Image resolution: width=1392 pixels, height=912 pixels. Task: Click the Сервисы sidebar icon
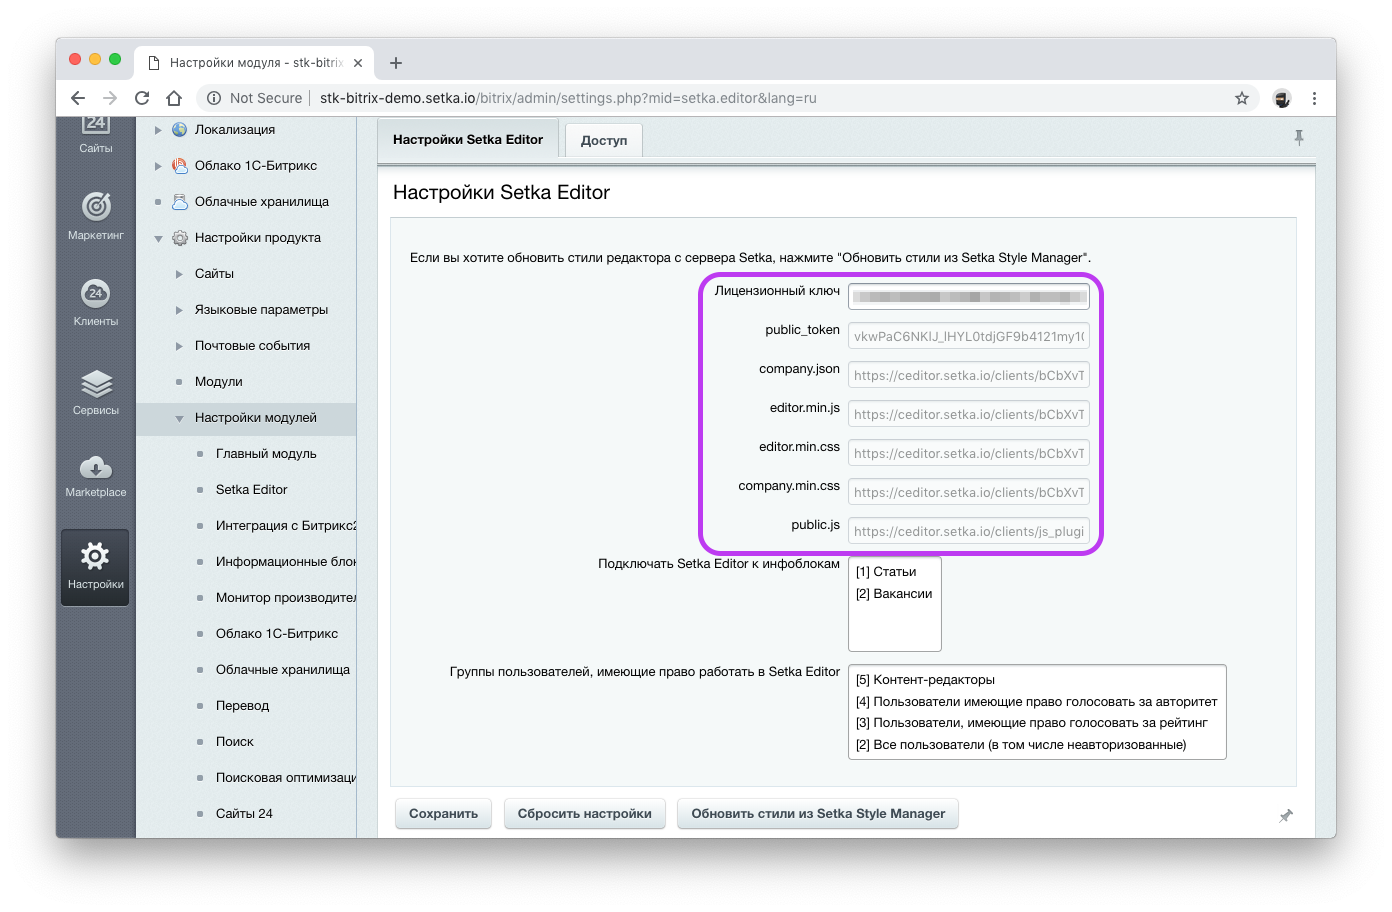pyautogui.click(x=95, y=390)
